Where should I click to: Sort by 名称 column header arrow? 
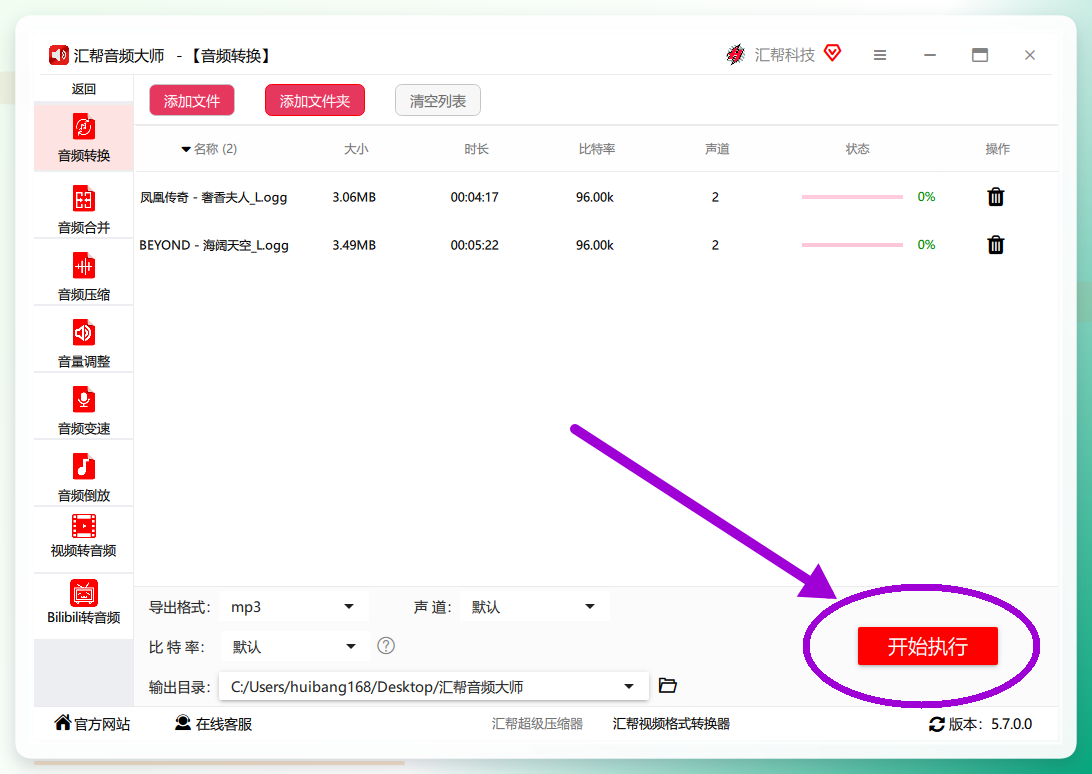pos(186,149)
